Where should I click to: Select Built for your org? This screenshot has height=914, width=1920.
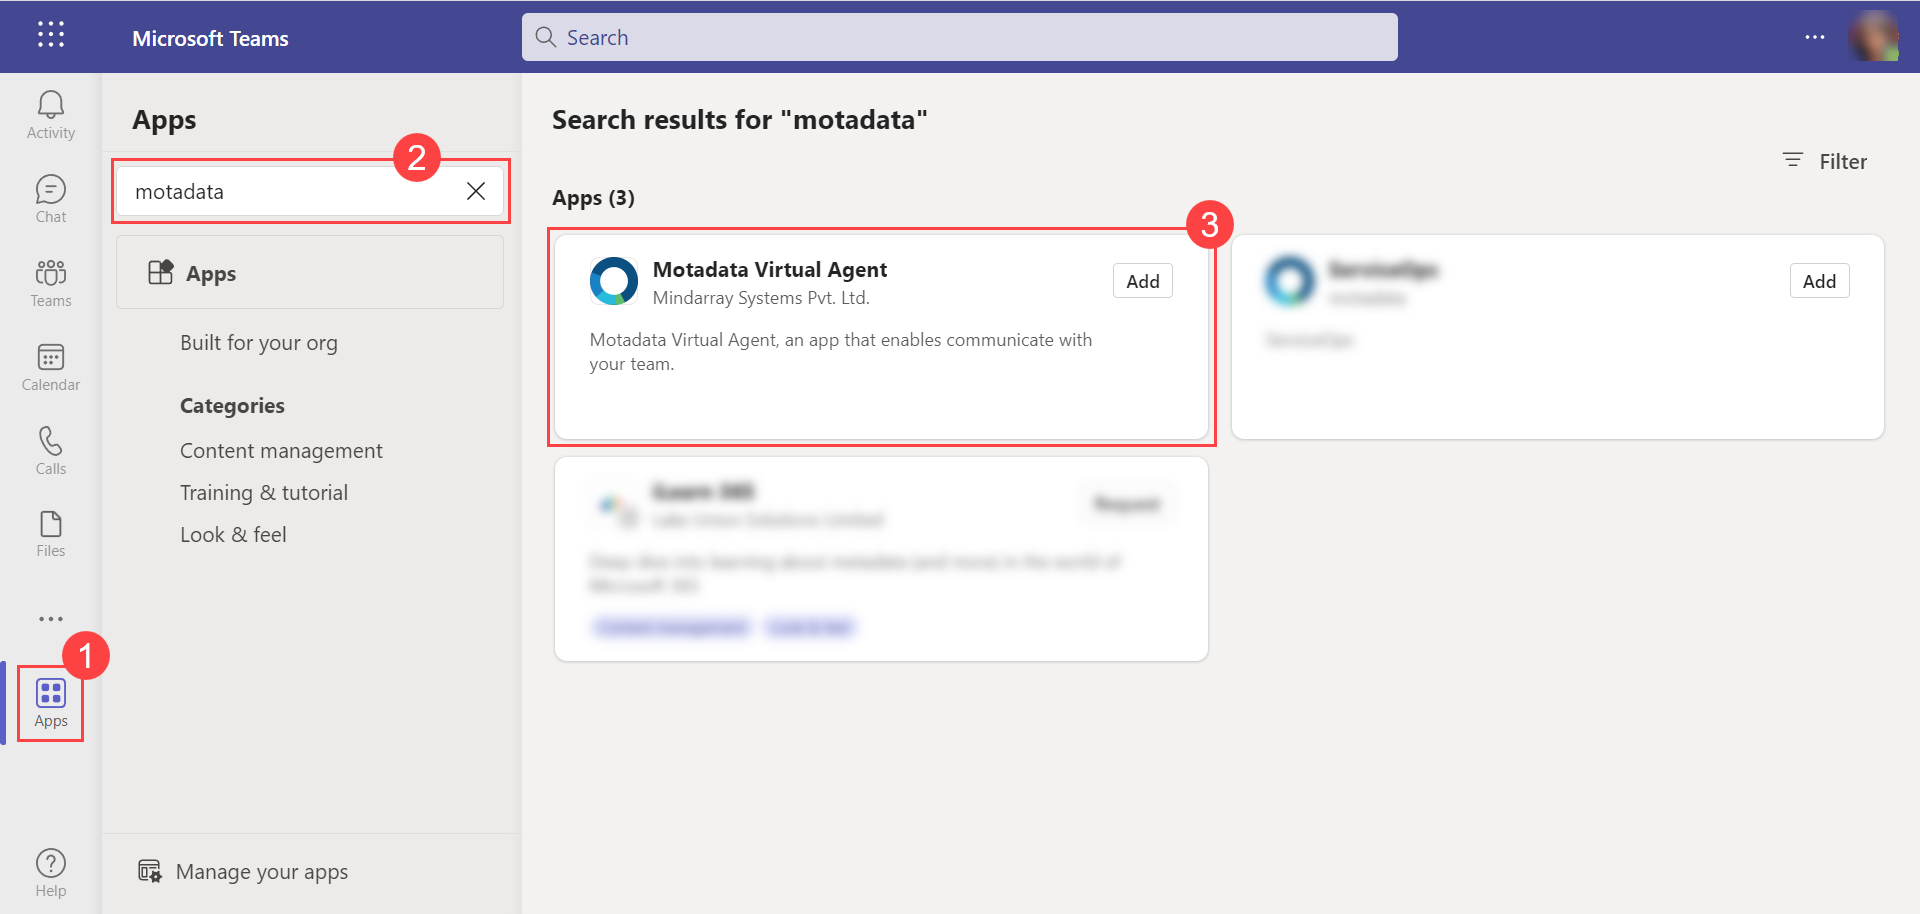click(x=258, y=342)
